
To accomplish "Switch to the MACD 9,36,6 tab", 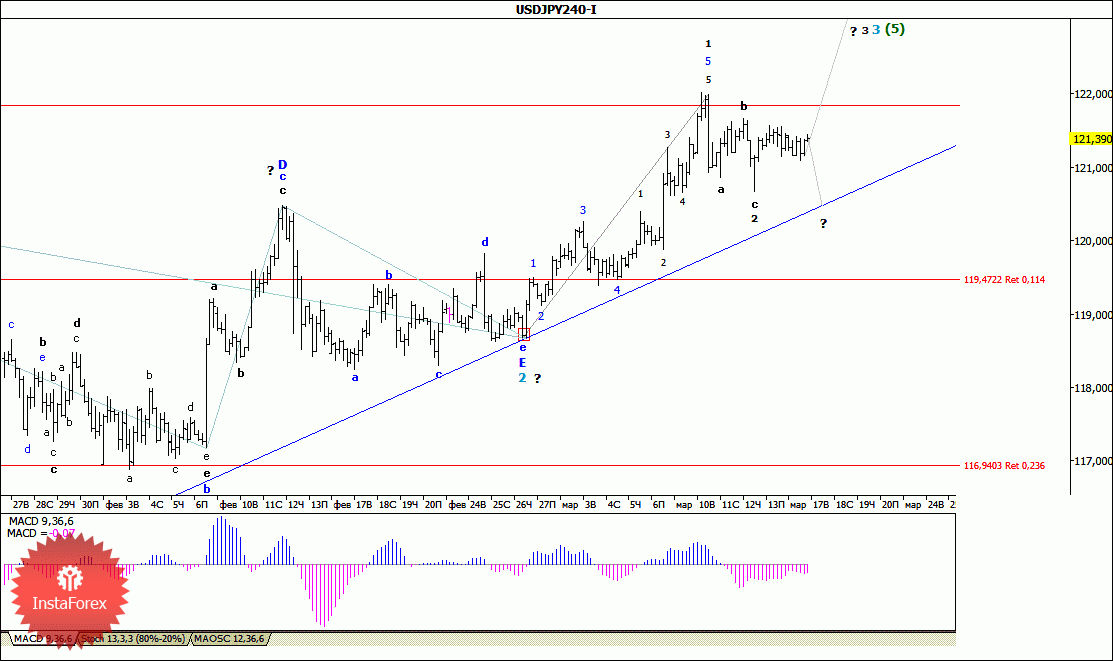I will (43, 639).
